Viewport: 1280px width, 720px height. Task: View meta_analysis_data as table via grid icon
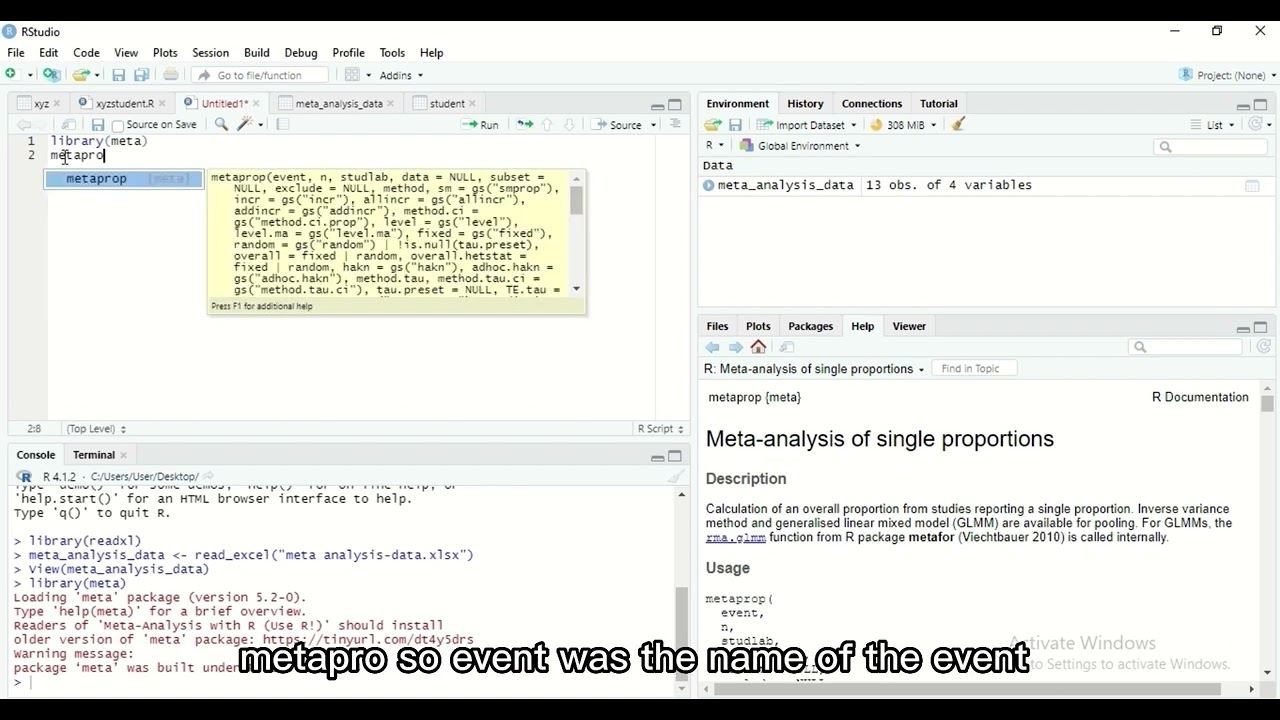1252,186
